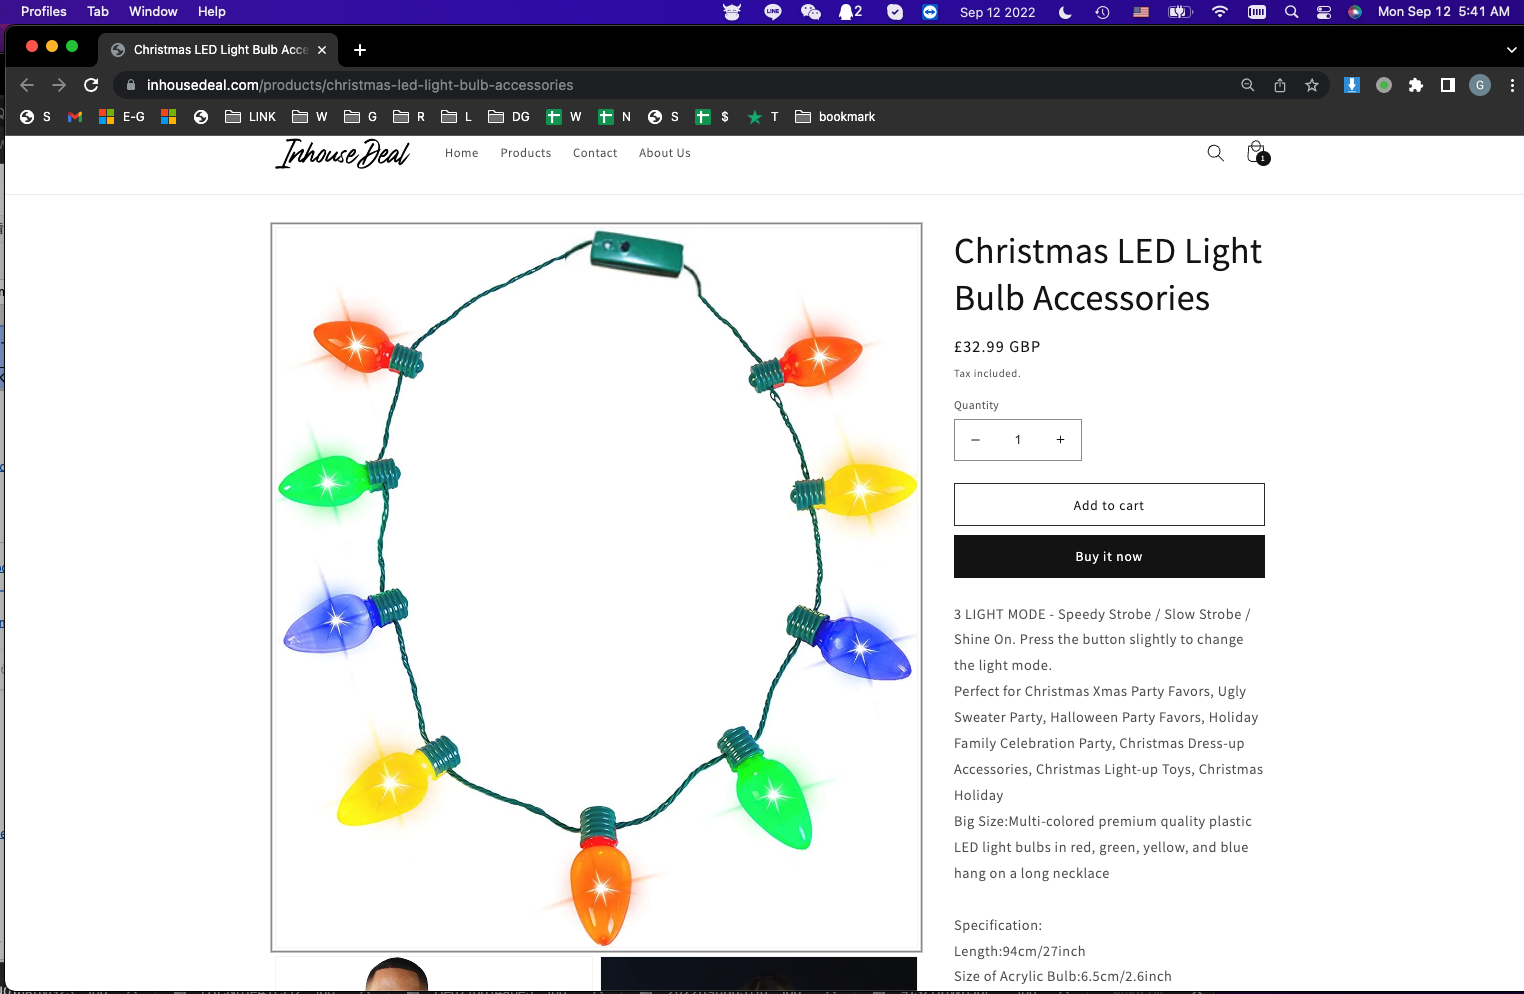The height and width of the screenshot is (994, 1524).
Task: Open the Time Machine menu bar icon
Action: [x=1102, y=12]
